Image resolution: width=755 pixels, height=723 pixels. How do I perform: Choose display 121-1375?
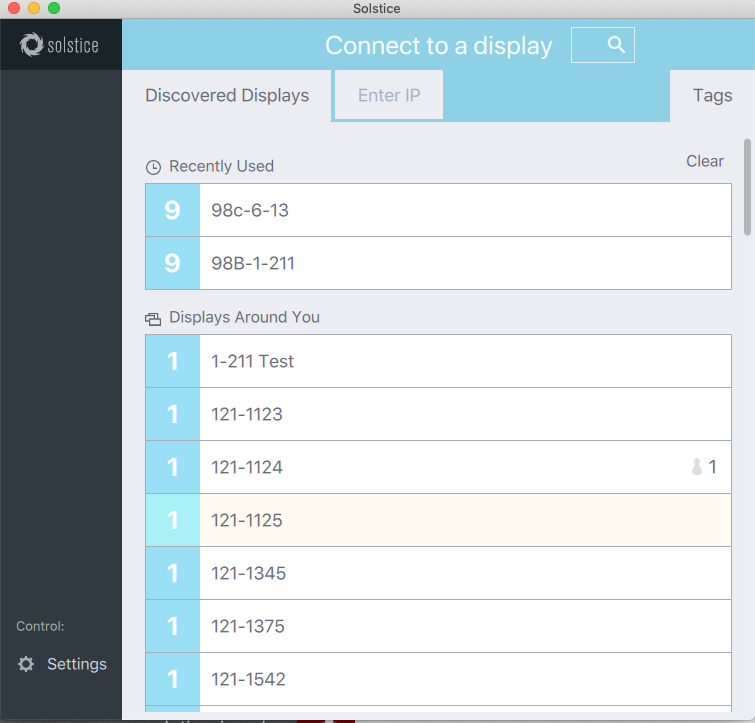pyautogui.click(x=438, y=626)
